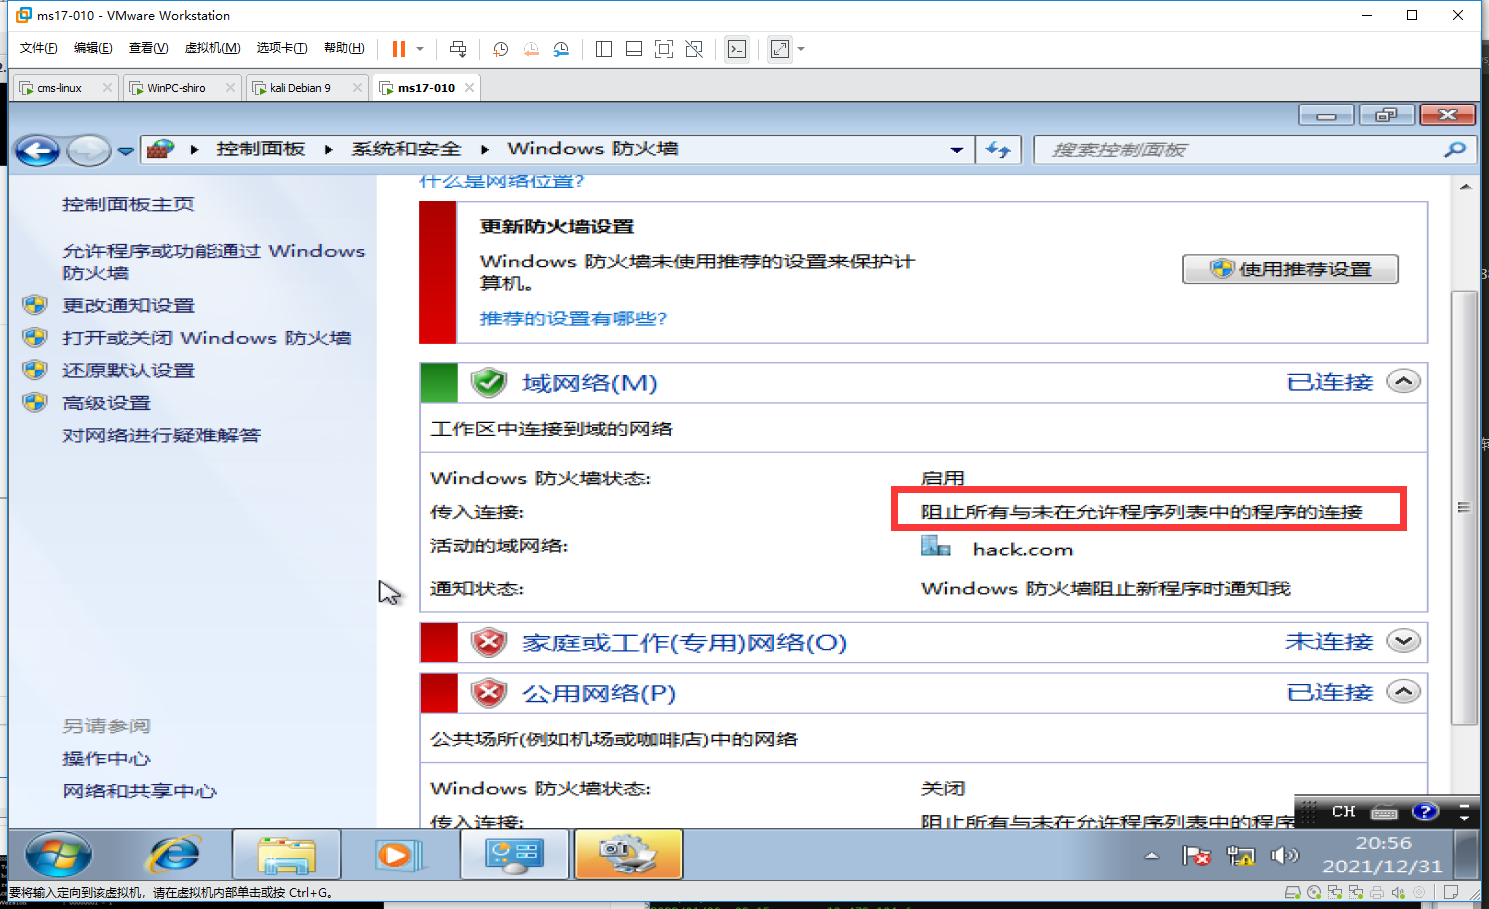The height and width of the screenshot is (909, 1489).
Task: Open the snapshot manager icon
Action: [561, 49]
